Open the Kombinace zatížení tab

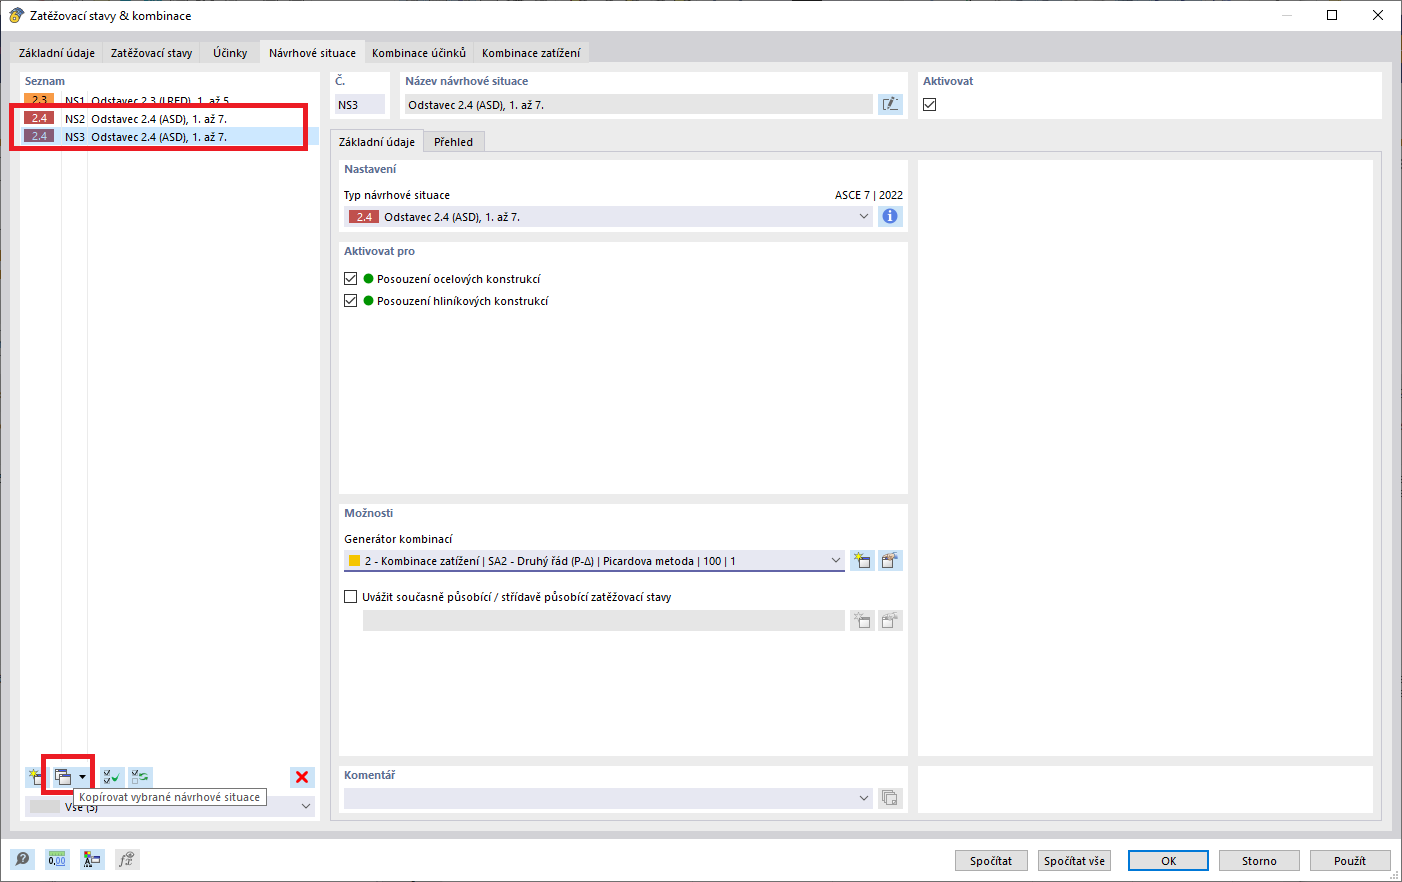[x=531, y=53]
